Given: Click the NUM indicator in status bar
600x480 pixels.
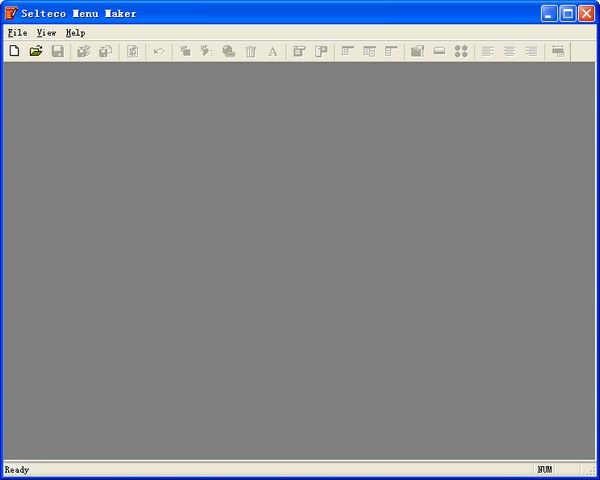Looking at the screenshot, I should 545,469.
